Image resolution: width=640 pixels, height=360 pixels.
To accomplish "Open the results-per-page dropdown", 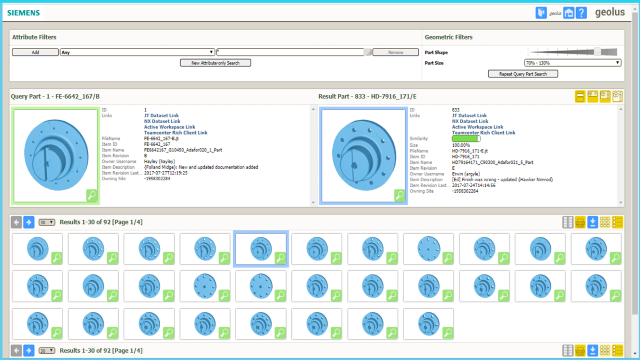I will tap(47, 222).
